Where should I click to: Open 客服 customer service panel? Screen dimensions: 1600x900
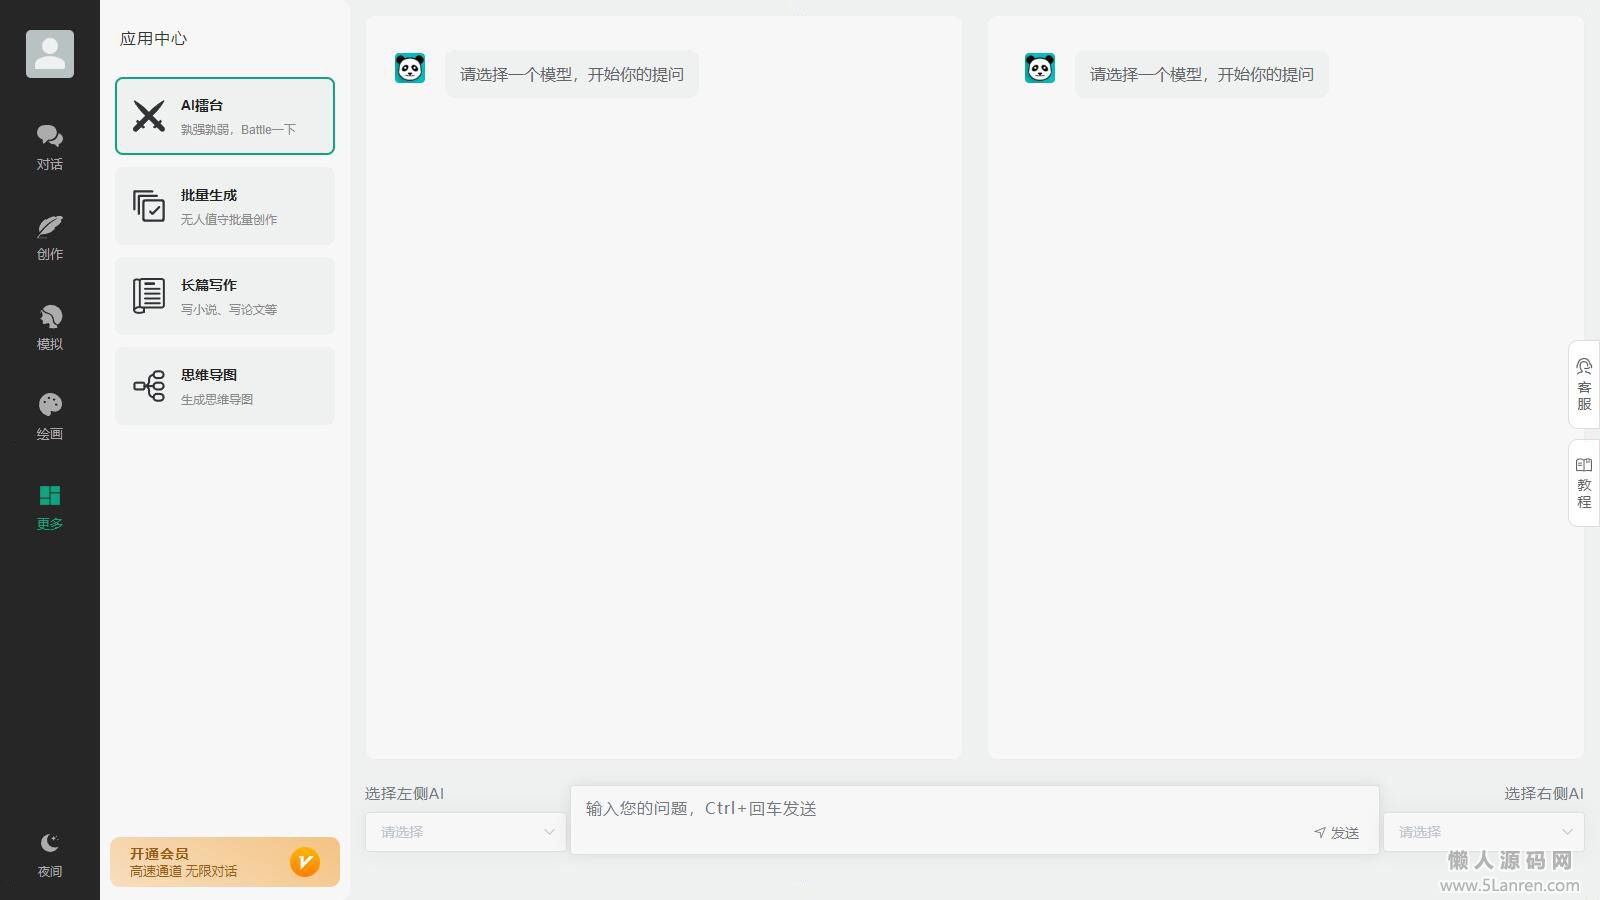(x=1583, y=385)
